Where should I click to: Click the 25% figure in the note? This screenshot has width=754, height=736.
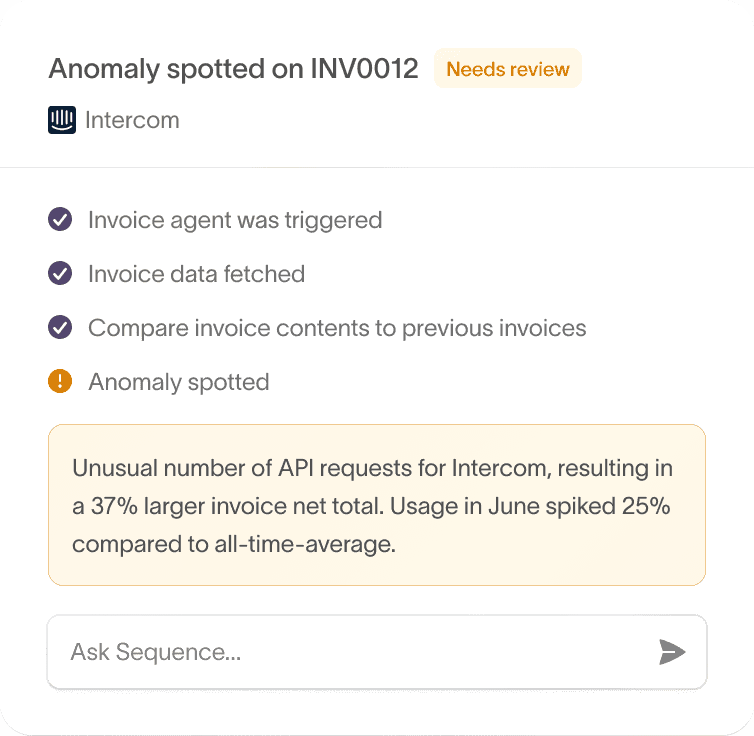pyautogui.click(x=643, y=506)
